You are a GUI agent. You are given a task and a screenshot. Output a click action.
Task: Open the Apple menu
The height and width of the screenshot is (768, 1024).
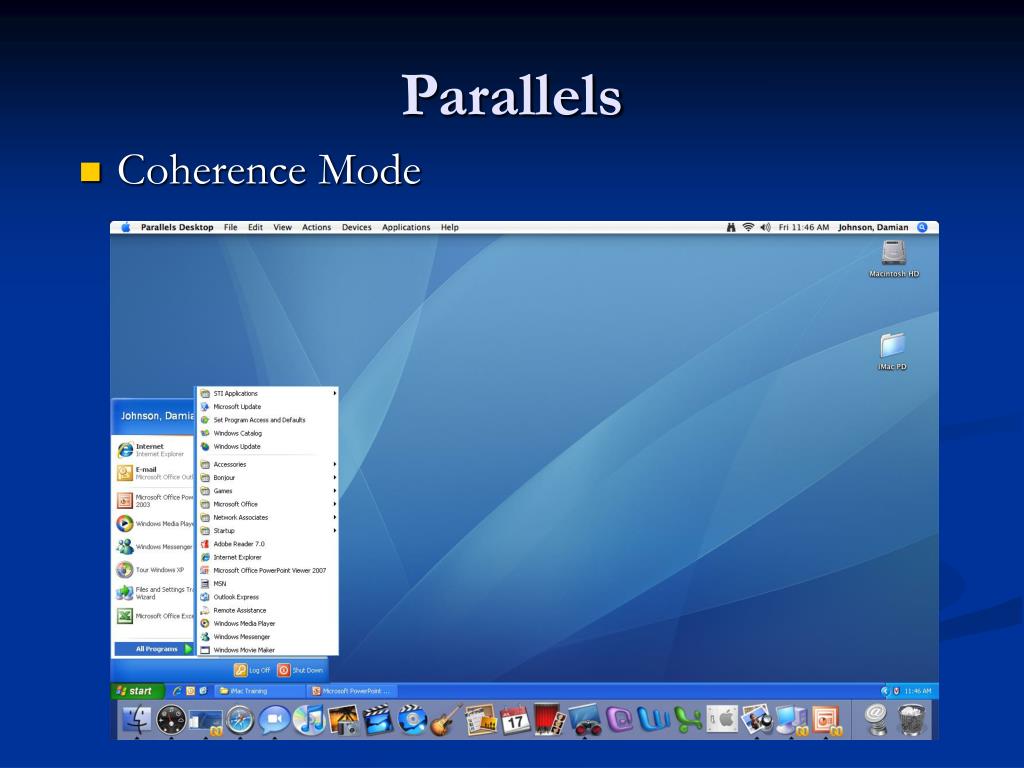[x=126, y=227]
